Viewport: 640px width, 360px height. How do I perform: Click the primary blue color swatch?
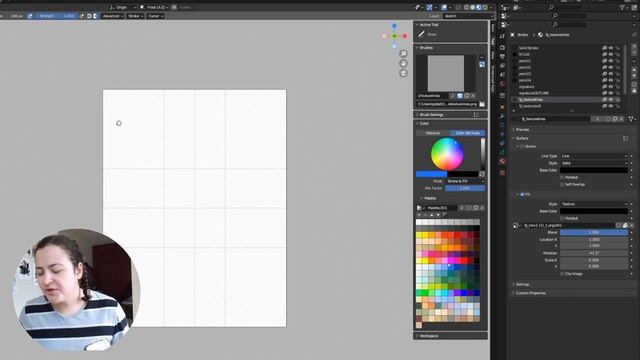point(431,174)
